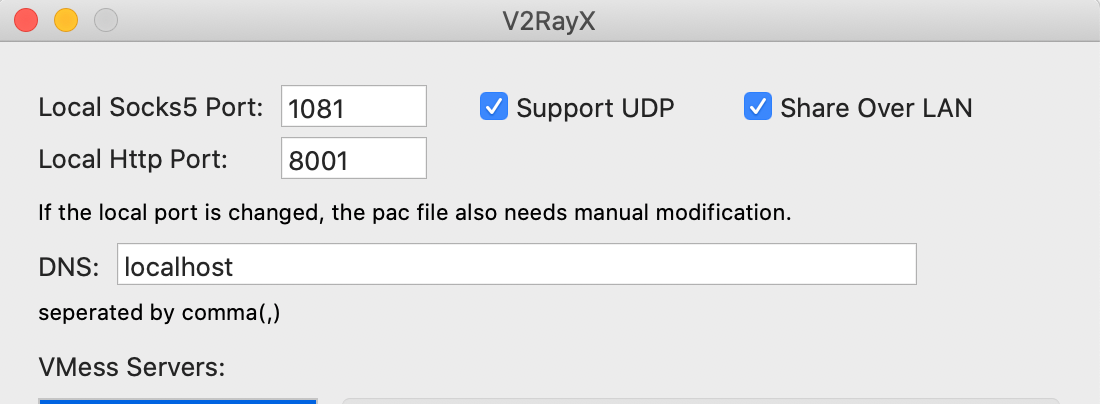Screen dimensions: 1100x404
Task: Click the server details panel at bottom right
Action: [x=700, y=400]
